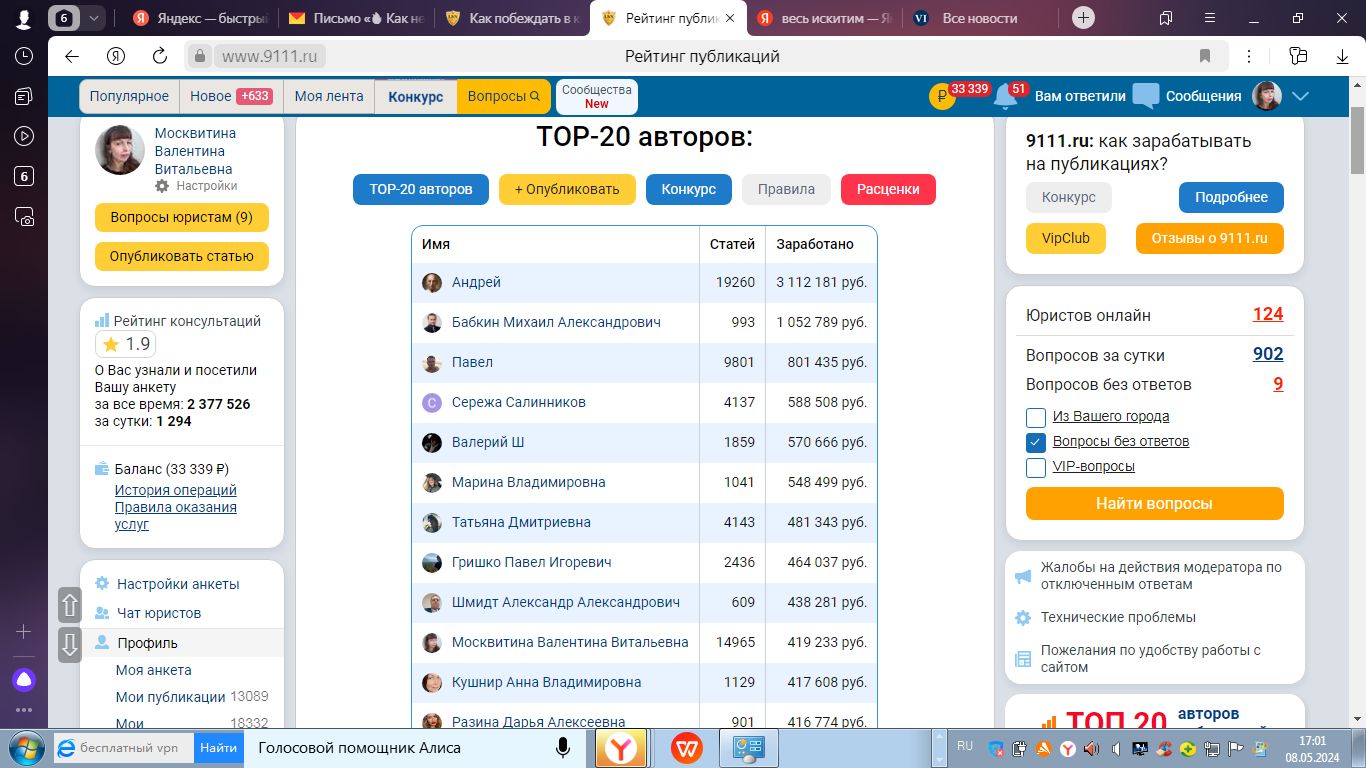Image resolution: width=1366 pixels, height=768 pixels.
Task: Switch to the 'Популярное' tab
Action: [x=129, y=97]
